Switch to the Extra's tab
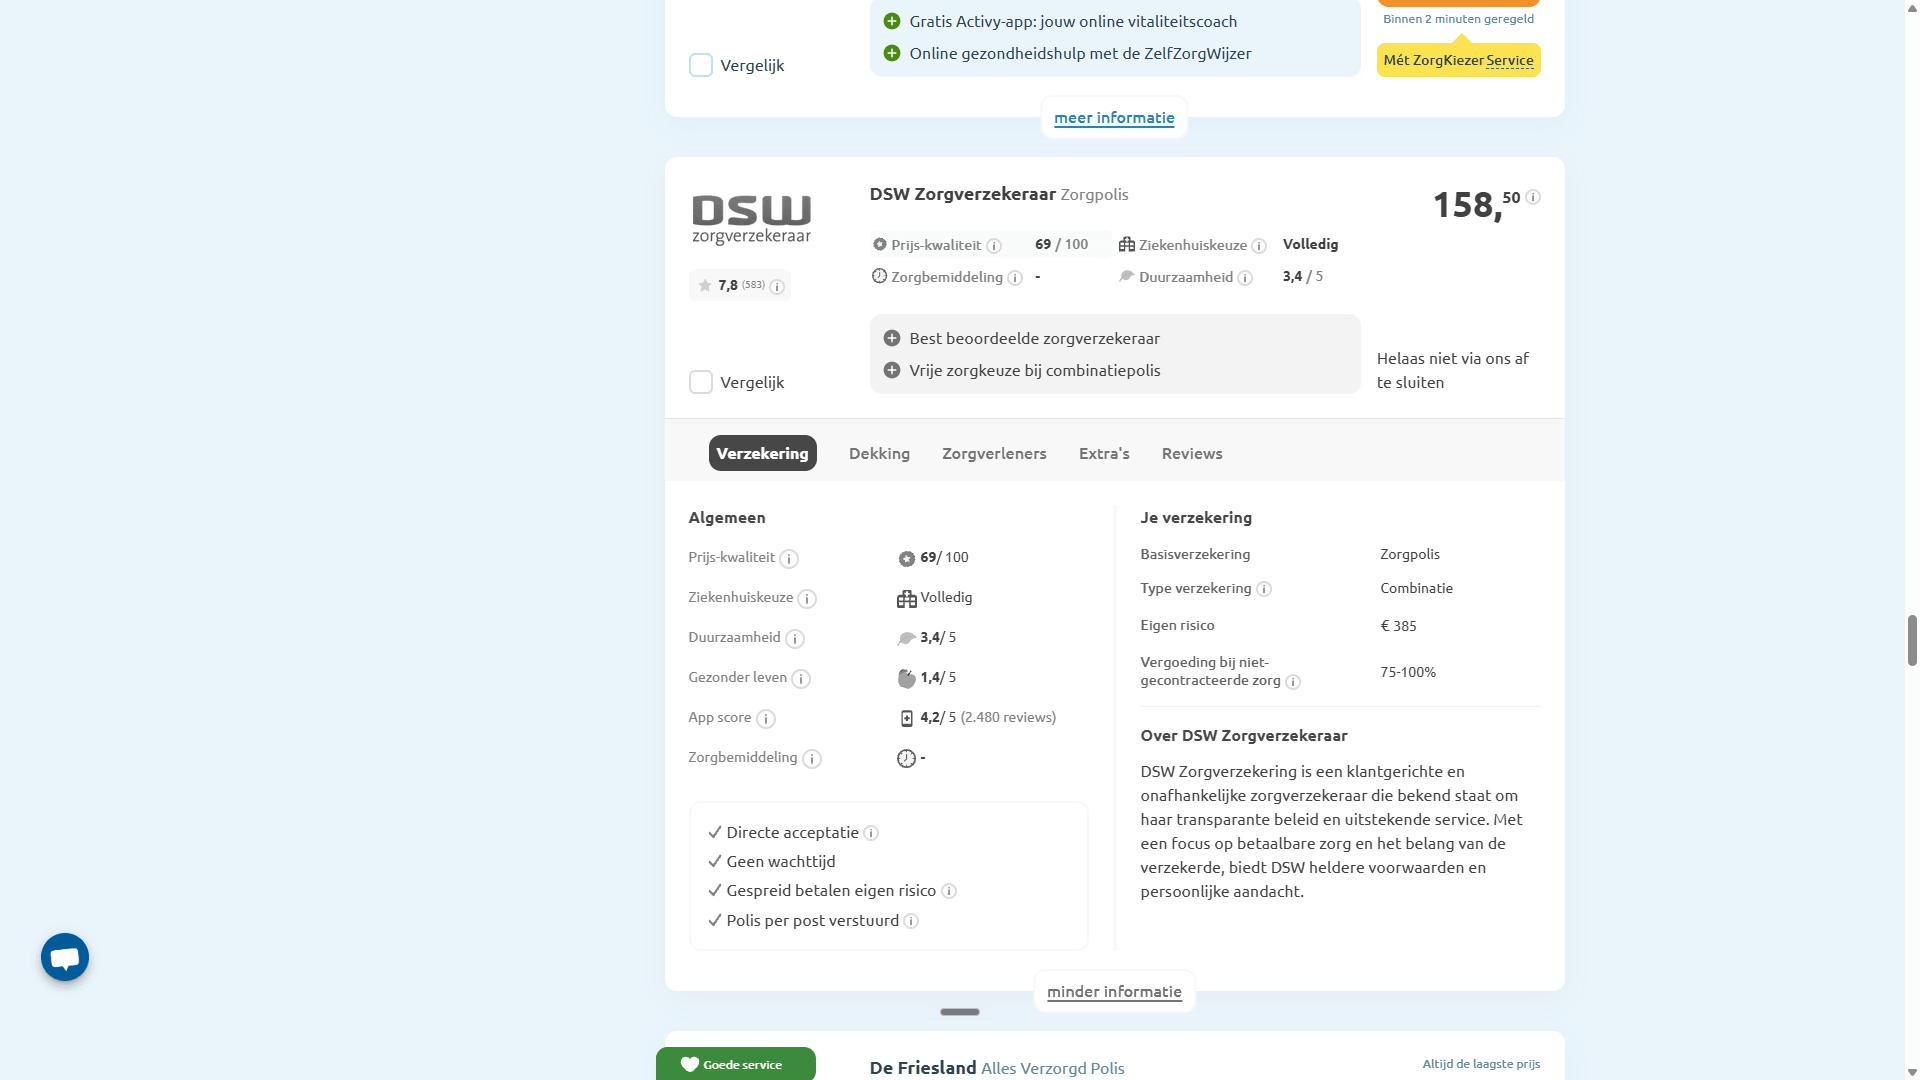The width and height of the screenshot is (1920, 1080). click(1104, 453)
